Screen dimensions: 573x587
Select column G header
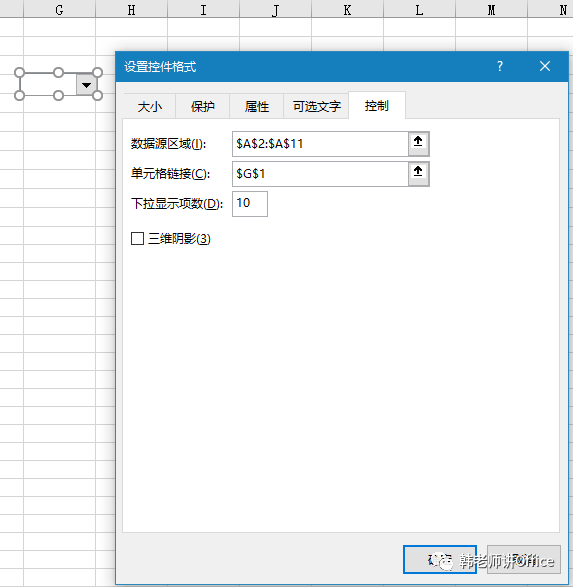60,10
